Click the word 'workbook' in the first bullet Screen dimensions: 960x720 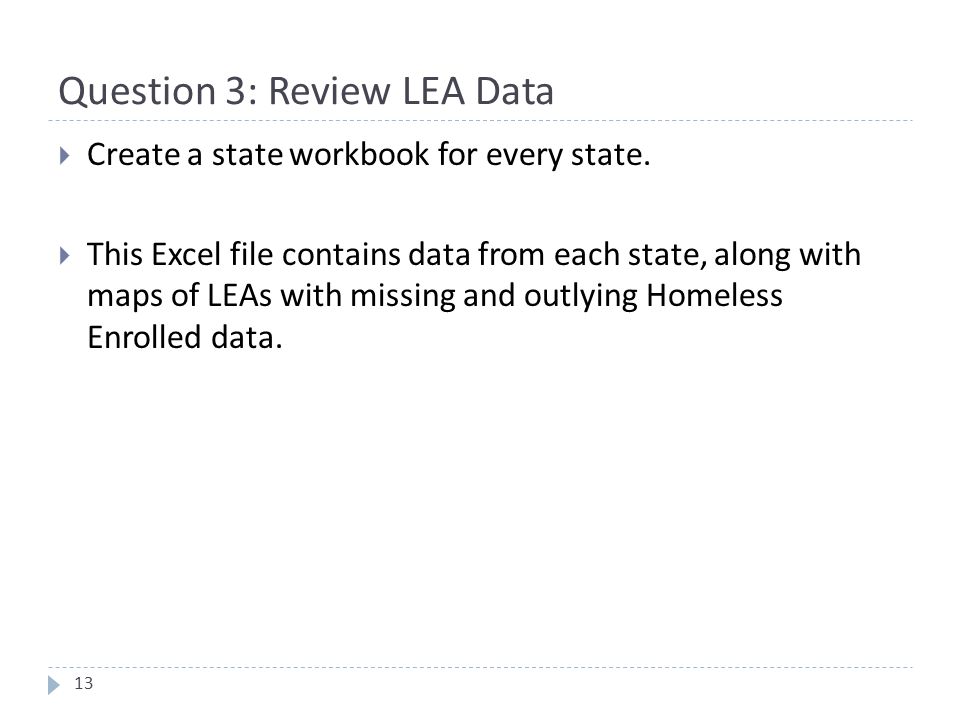click(x=359, y=153)
